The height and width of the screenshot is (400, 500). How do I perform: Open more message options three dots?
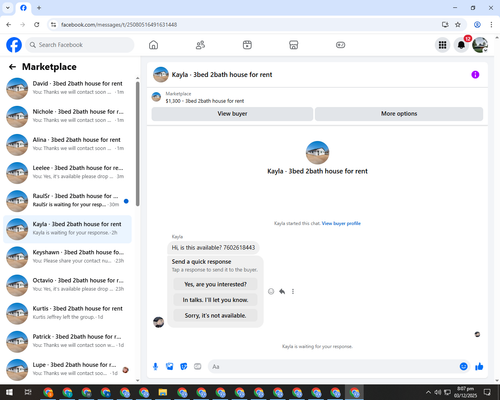(x=293, y=292)
